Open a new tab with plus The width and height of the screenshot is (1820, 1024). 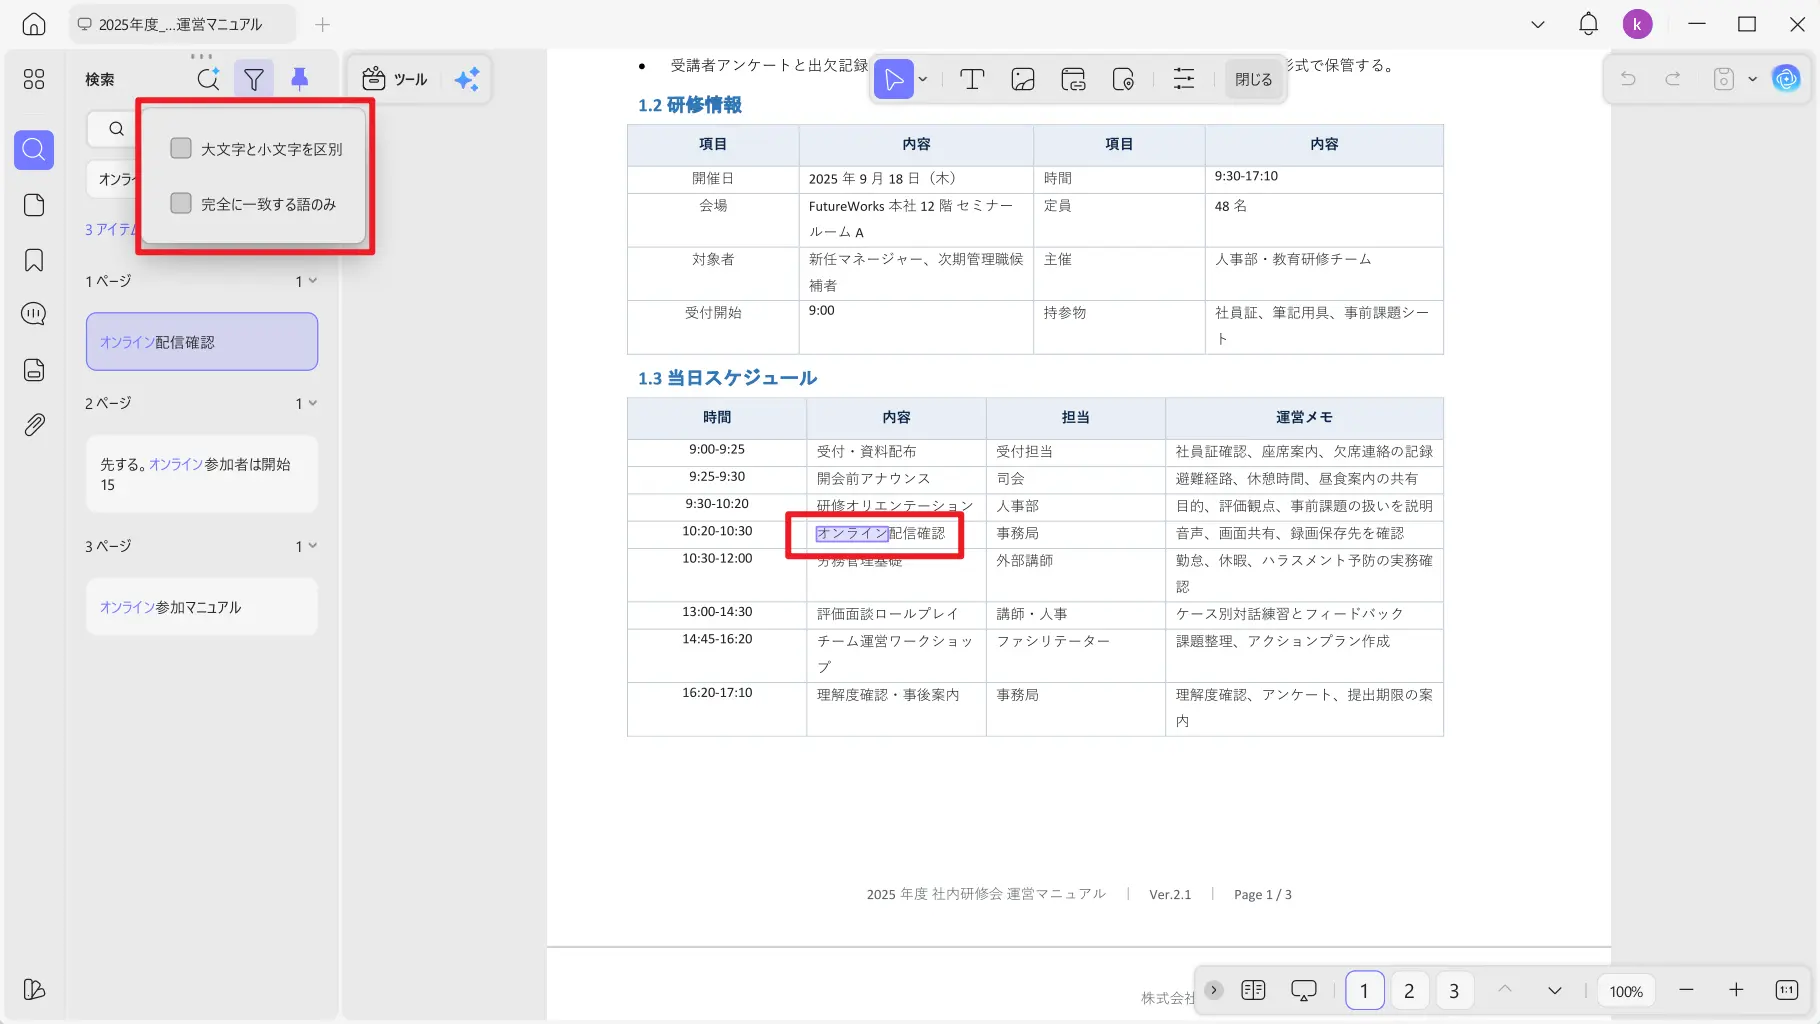[322, 24]
